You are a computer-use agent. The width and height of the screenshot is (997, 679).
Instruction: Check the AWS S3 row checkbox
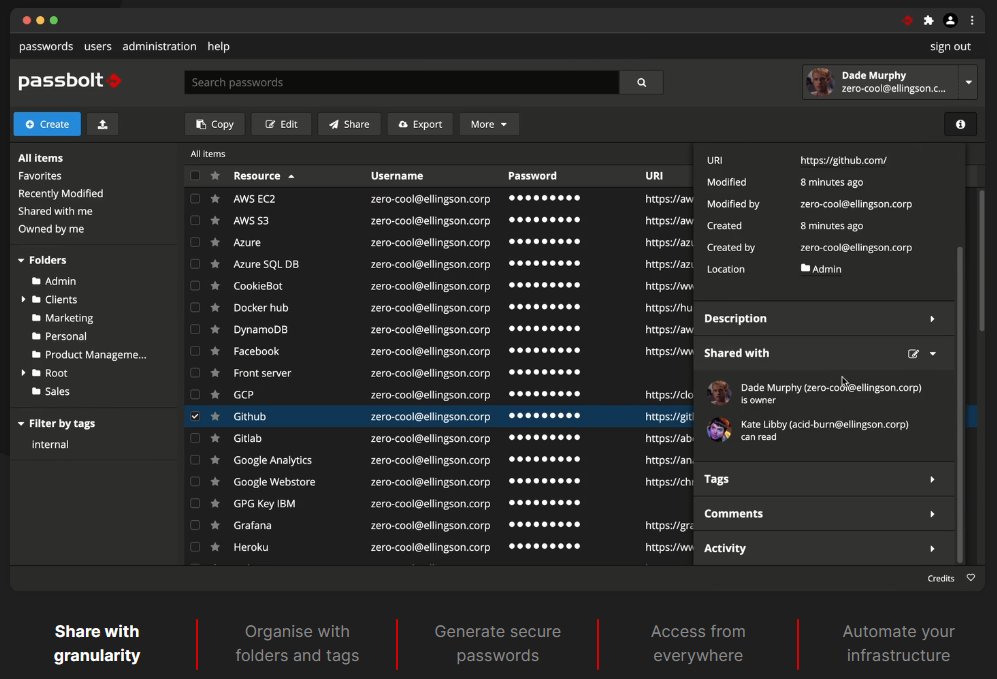coord(195,220)
